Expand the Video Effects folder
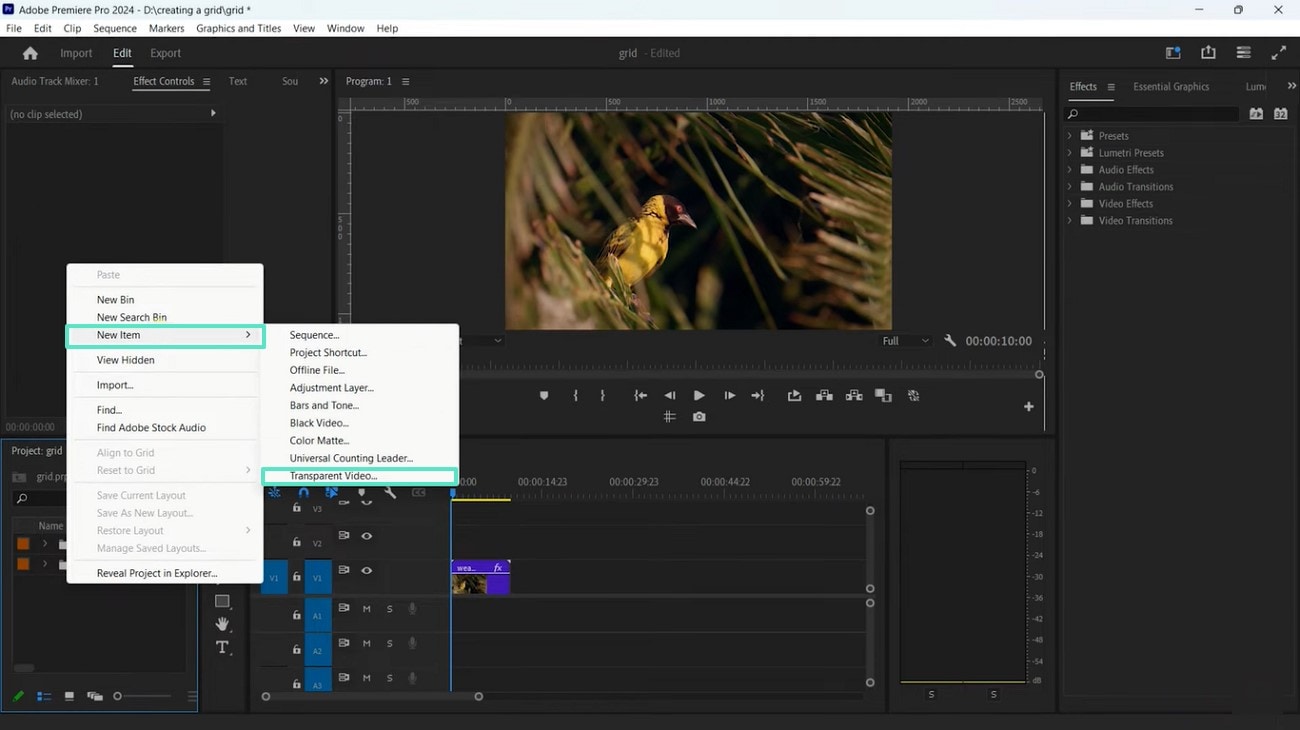Image resolution: width=1300 pixels, height=730 pixels. coord(1070,204)
